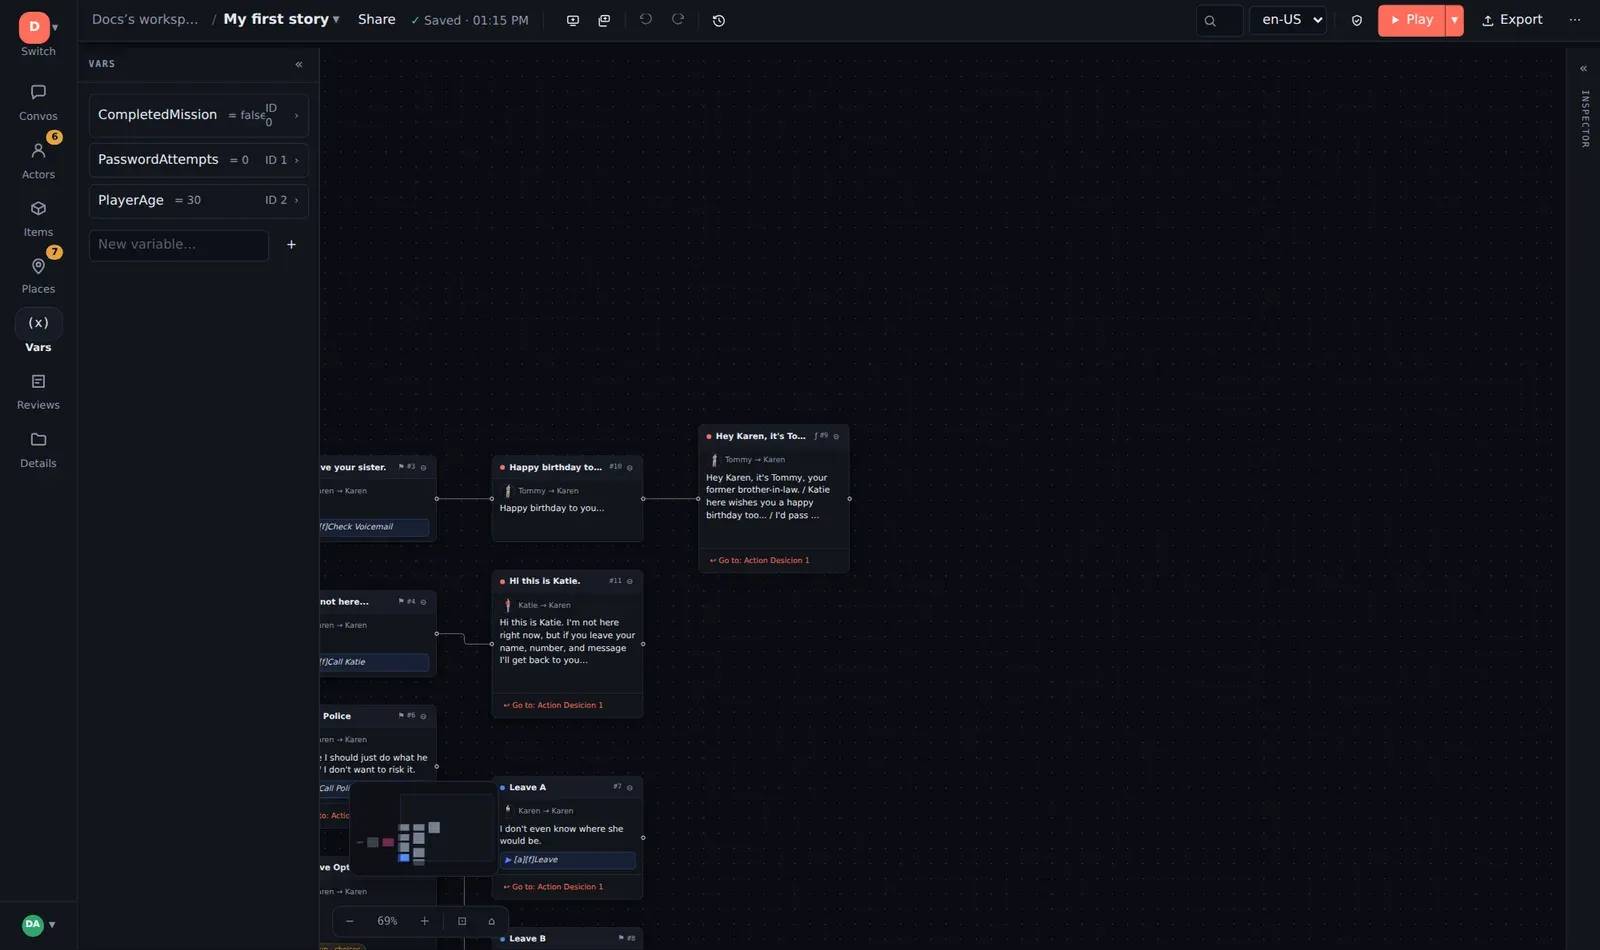Click the fit-to-screen canvas icon

tap(462, 921)
